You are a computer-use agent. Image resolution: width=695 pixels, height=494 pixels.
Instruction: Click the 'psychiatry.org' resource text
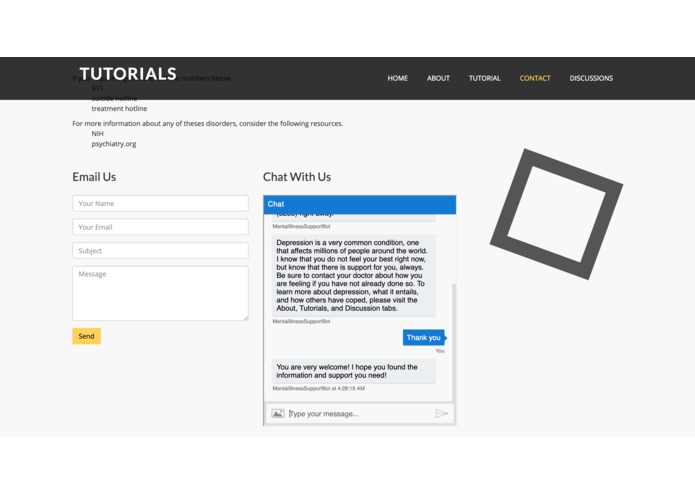[114, 144]
